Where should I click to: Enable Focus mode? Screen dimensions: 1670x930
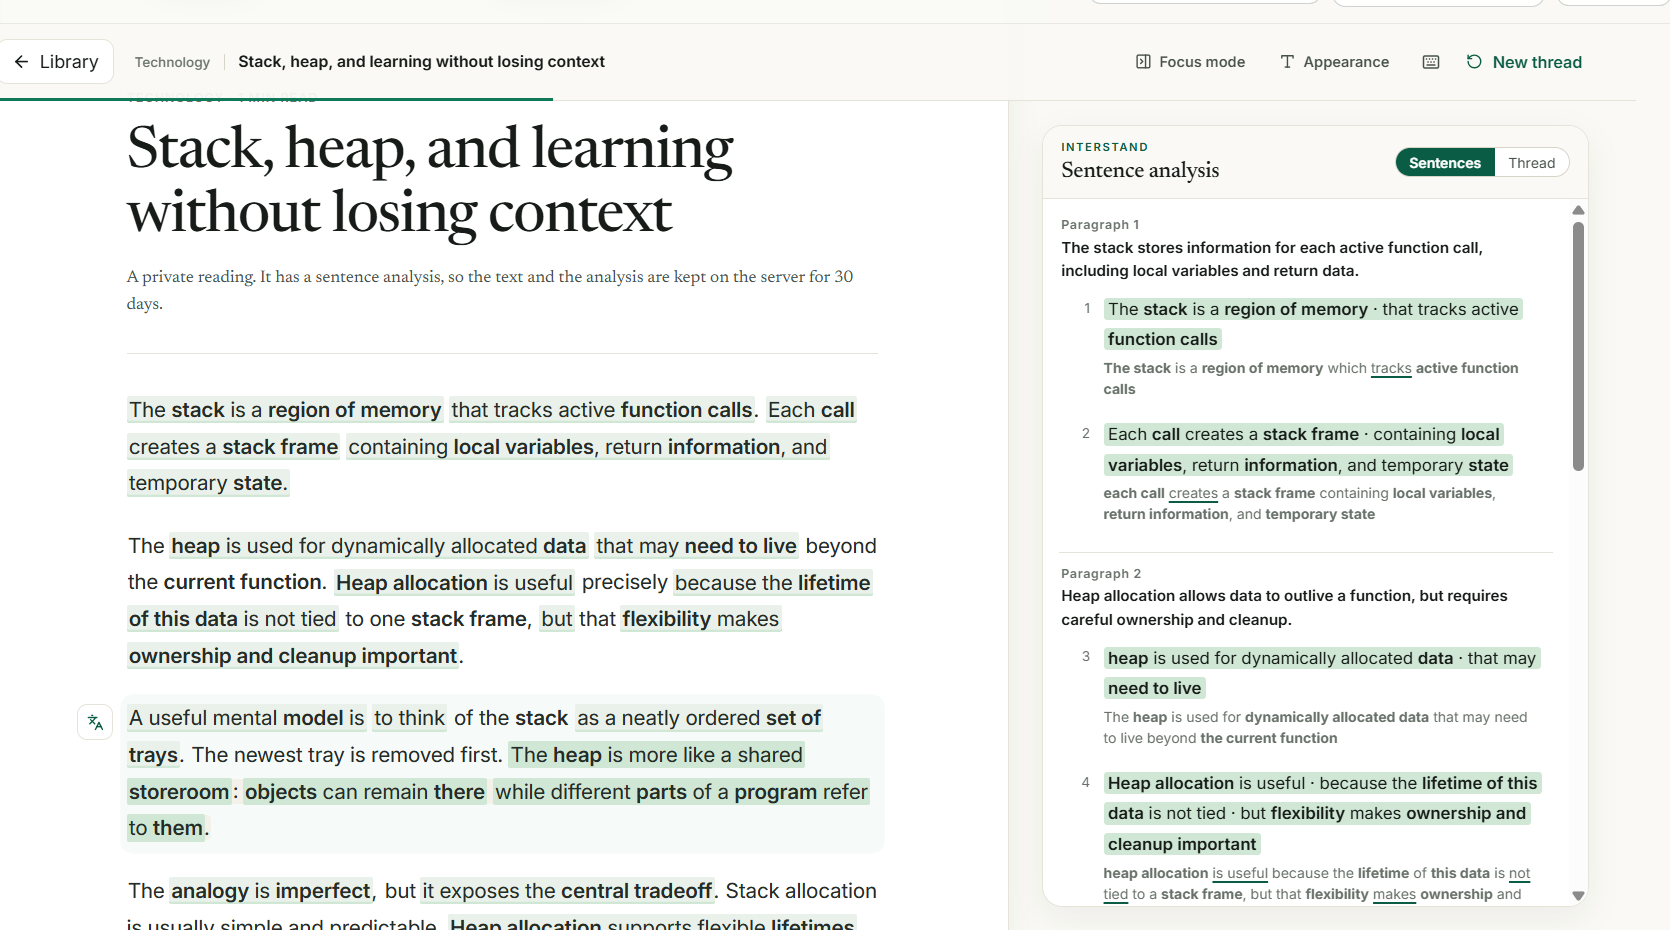(1190, 62)
